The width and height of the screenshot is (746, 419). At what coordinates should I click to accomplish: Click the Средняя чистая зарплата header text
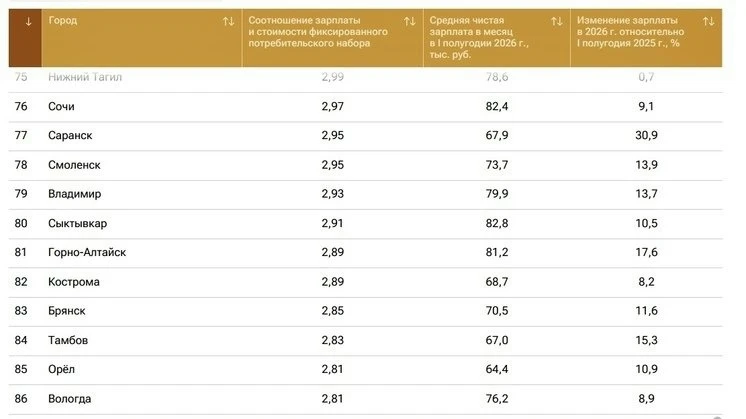point(479,37)
